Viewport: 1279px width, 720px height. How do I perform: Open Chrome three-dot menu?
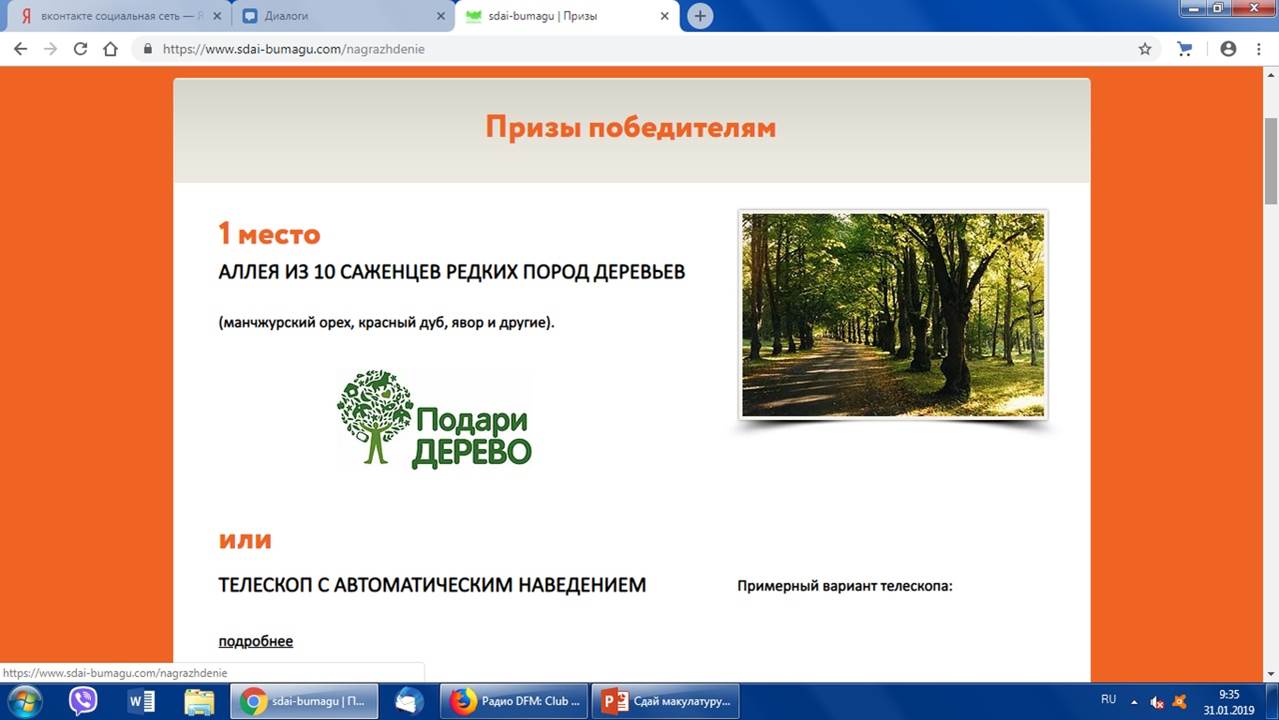click(x=1258, y=48)
